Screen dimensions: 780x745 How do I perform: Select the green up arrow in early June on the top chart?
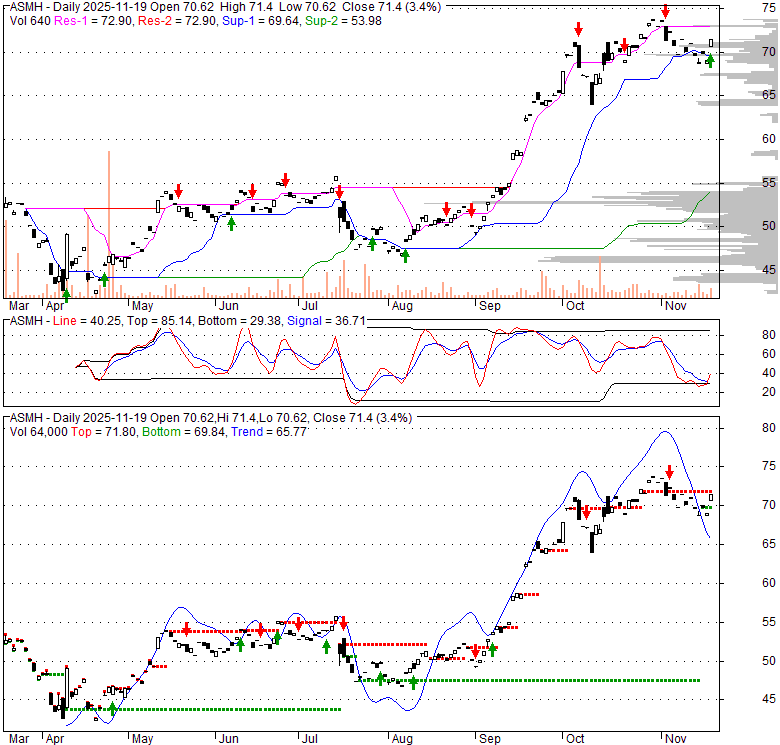[x=231, y=223]
